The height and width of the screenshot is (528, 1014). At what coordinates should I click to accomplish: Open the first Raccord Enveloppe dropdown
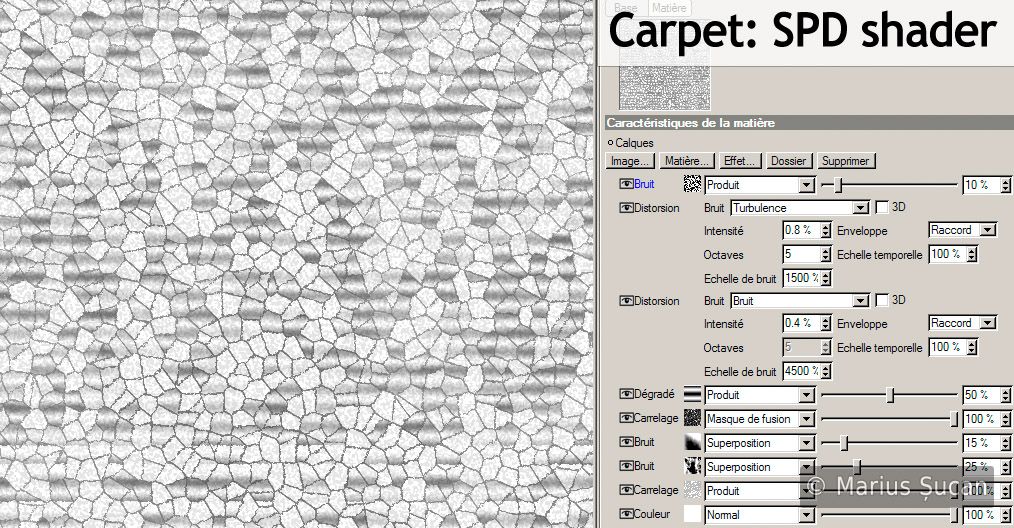point(987,230)
